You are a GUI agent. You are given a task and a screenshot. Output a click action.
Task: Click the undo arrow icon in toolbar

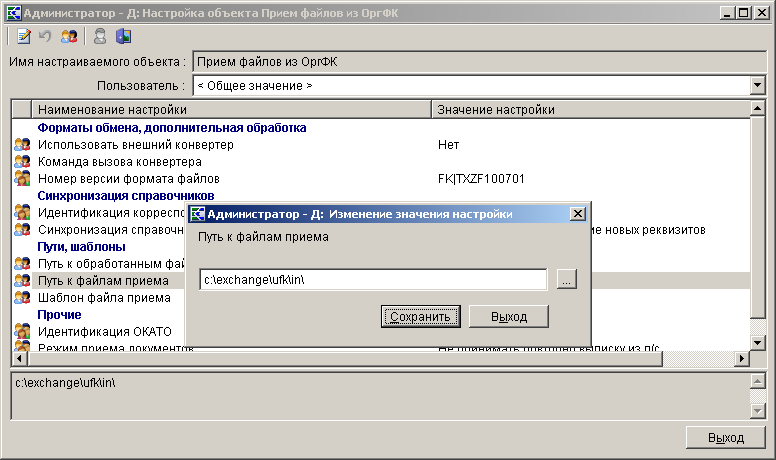tap(45, 37)
